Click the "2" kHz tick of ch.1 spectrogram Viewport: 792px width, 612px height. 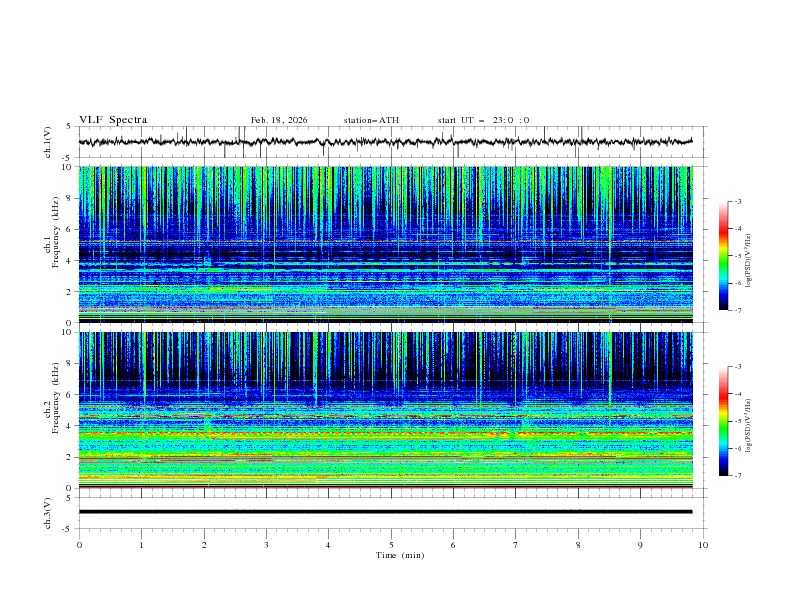[x=71, y=291]
